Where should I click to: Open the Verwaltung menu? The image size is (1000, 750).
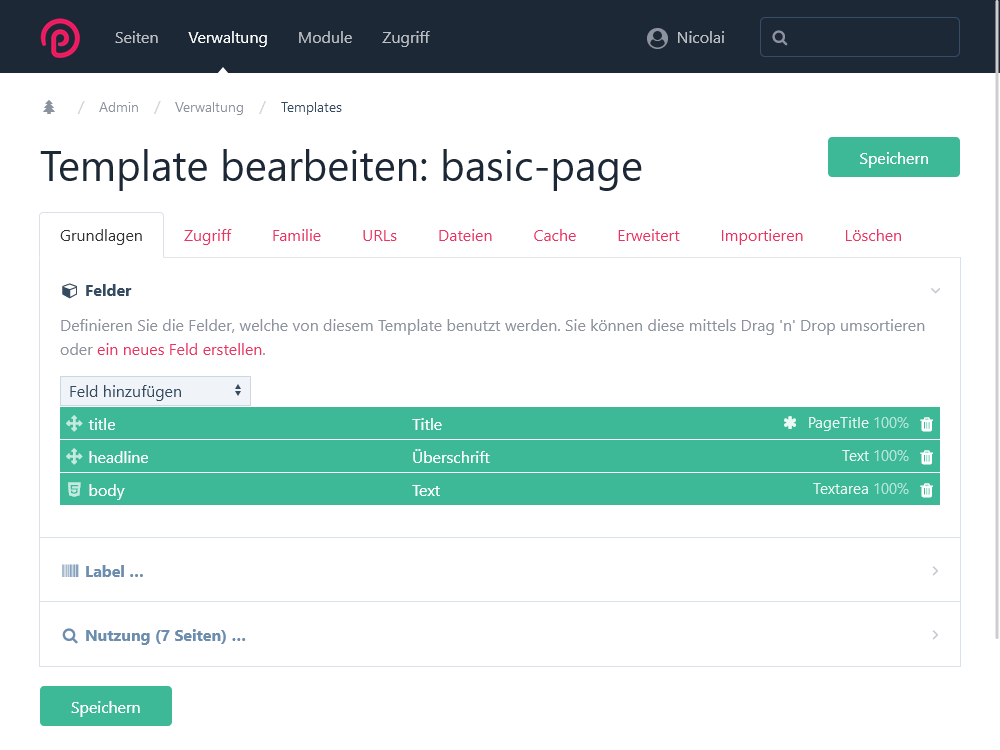[228, 38]
